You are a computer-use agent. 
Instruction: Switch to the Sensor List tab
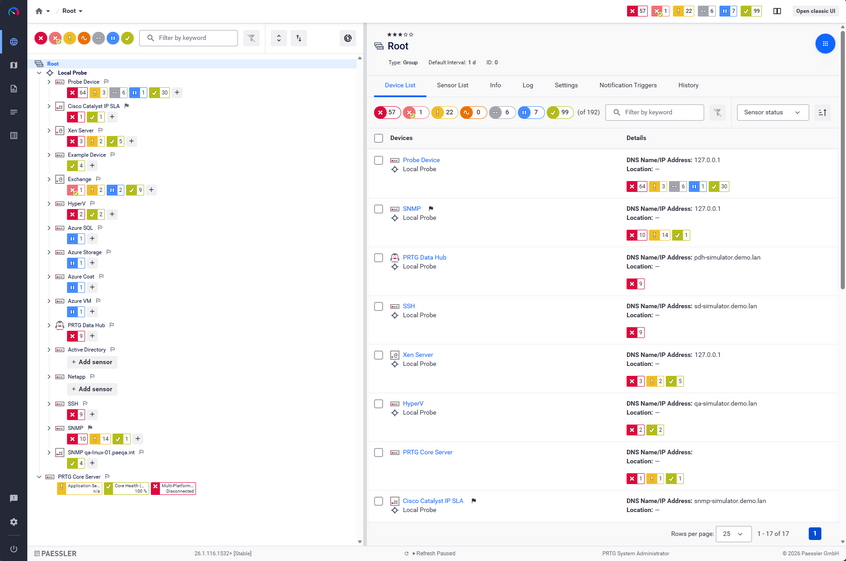click(x=452, y=85)
